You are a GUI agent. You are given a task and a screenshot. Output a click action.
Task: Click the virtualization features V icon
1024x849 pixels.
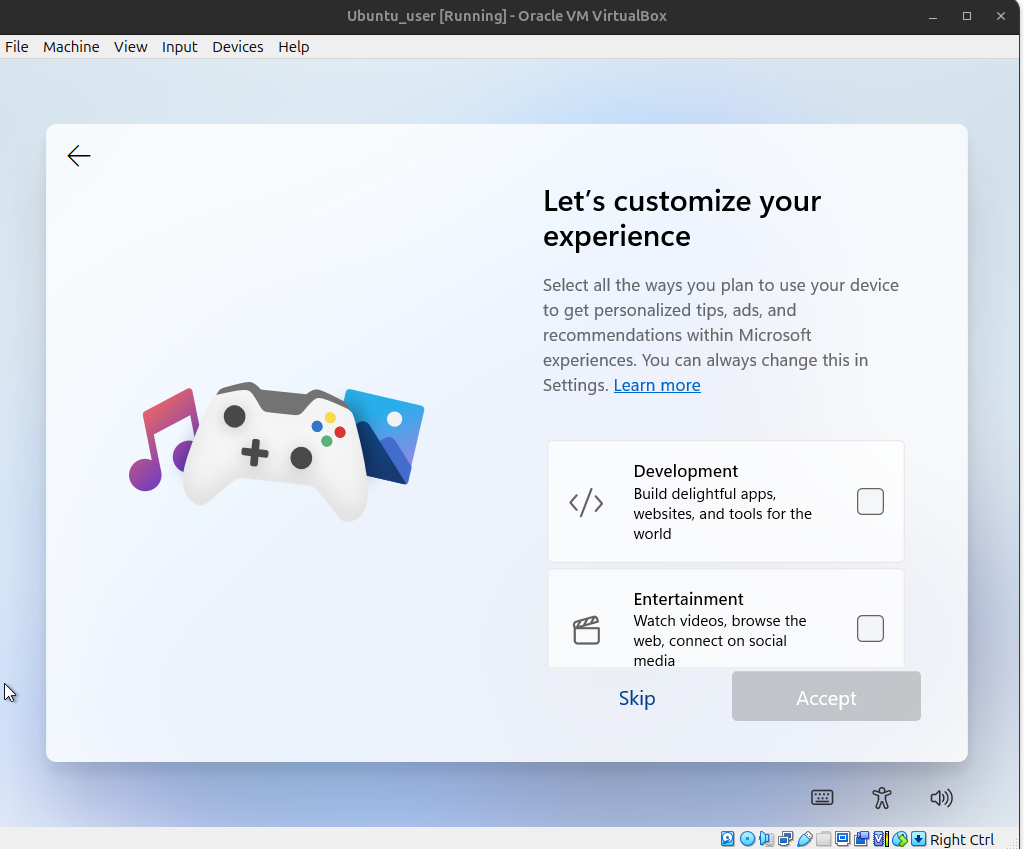(880, 839)
